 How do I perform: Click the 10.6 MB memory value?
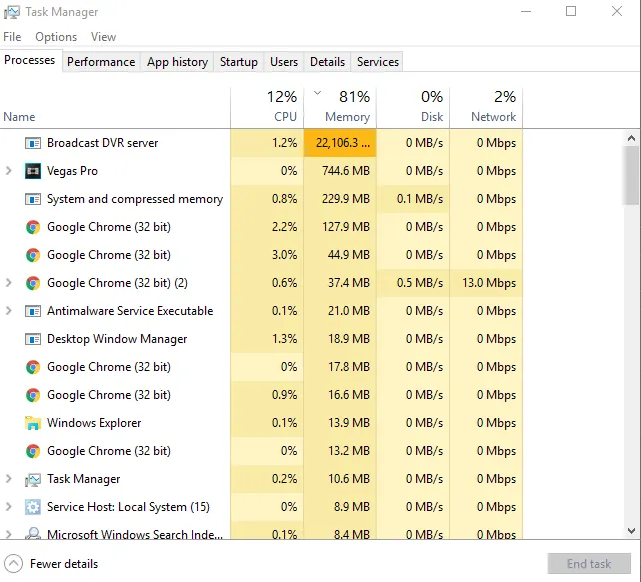(x=349, y=479)
